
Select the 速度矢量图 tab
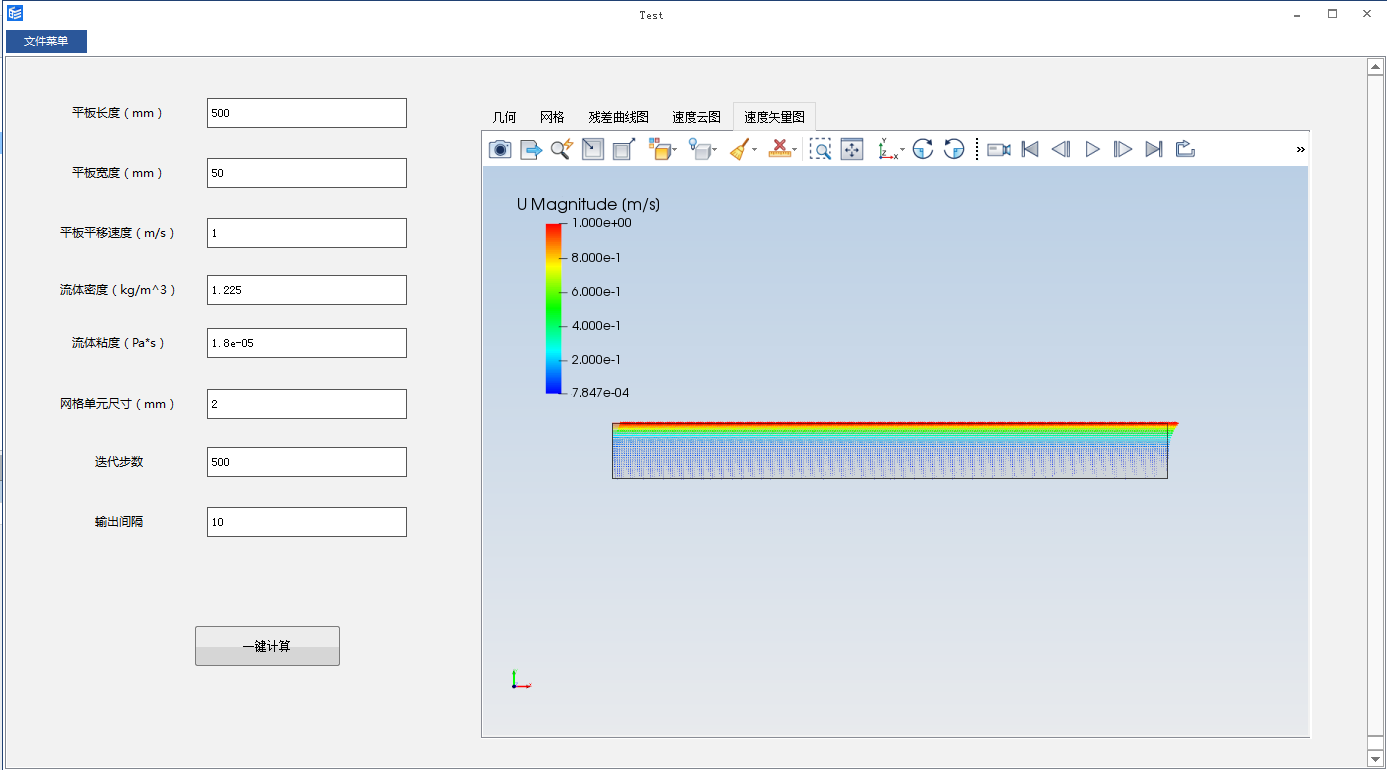[x=774, y=117]
